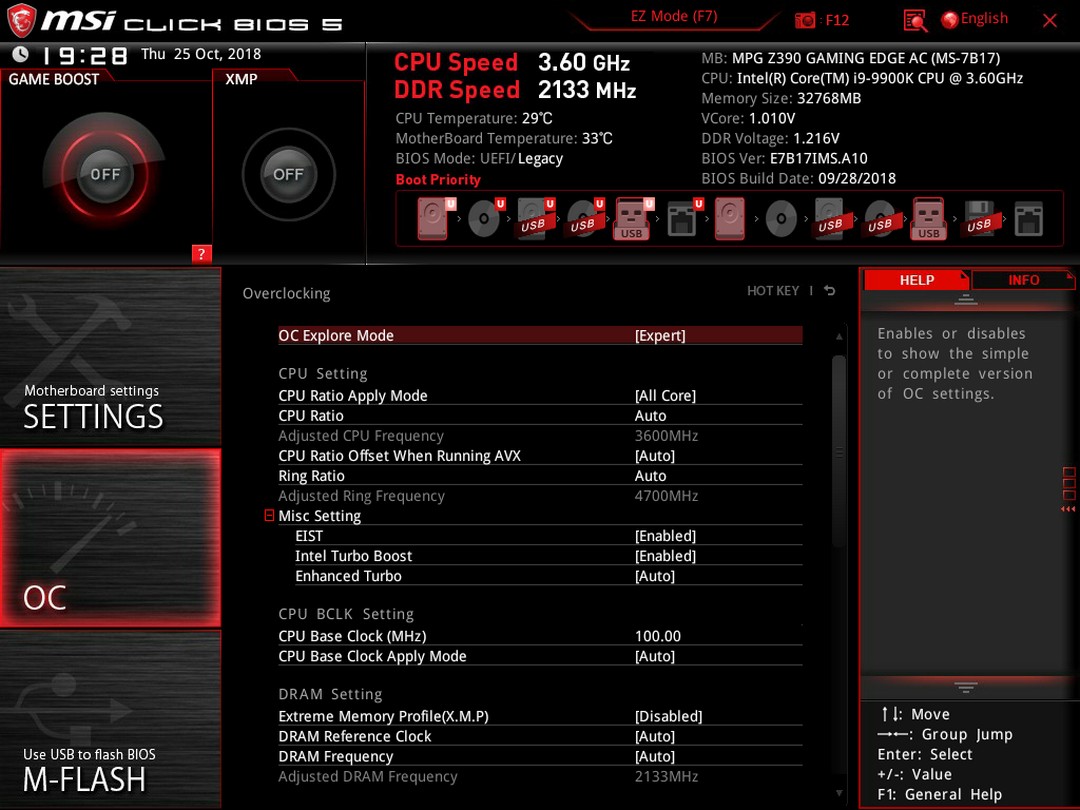Viewport: 1080px width, 810px height.
Task: Open CPU Ratio Offset When Running AVX option
Action: click(540, 455)
